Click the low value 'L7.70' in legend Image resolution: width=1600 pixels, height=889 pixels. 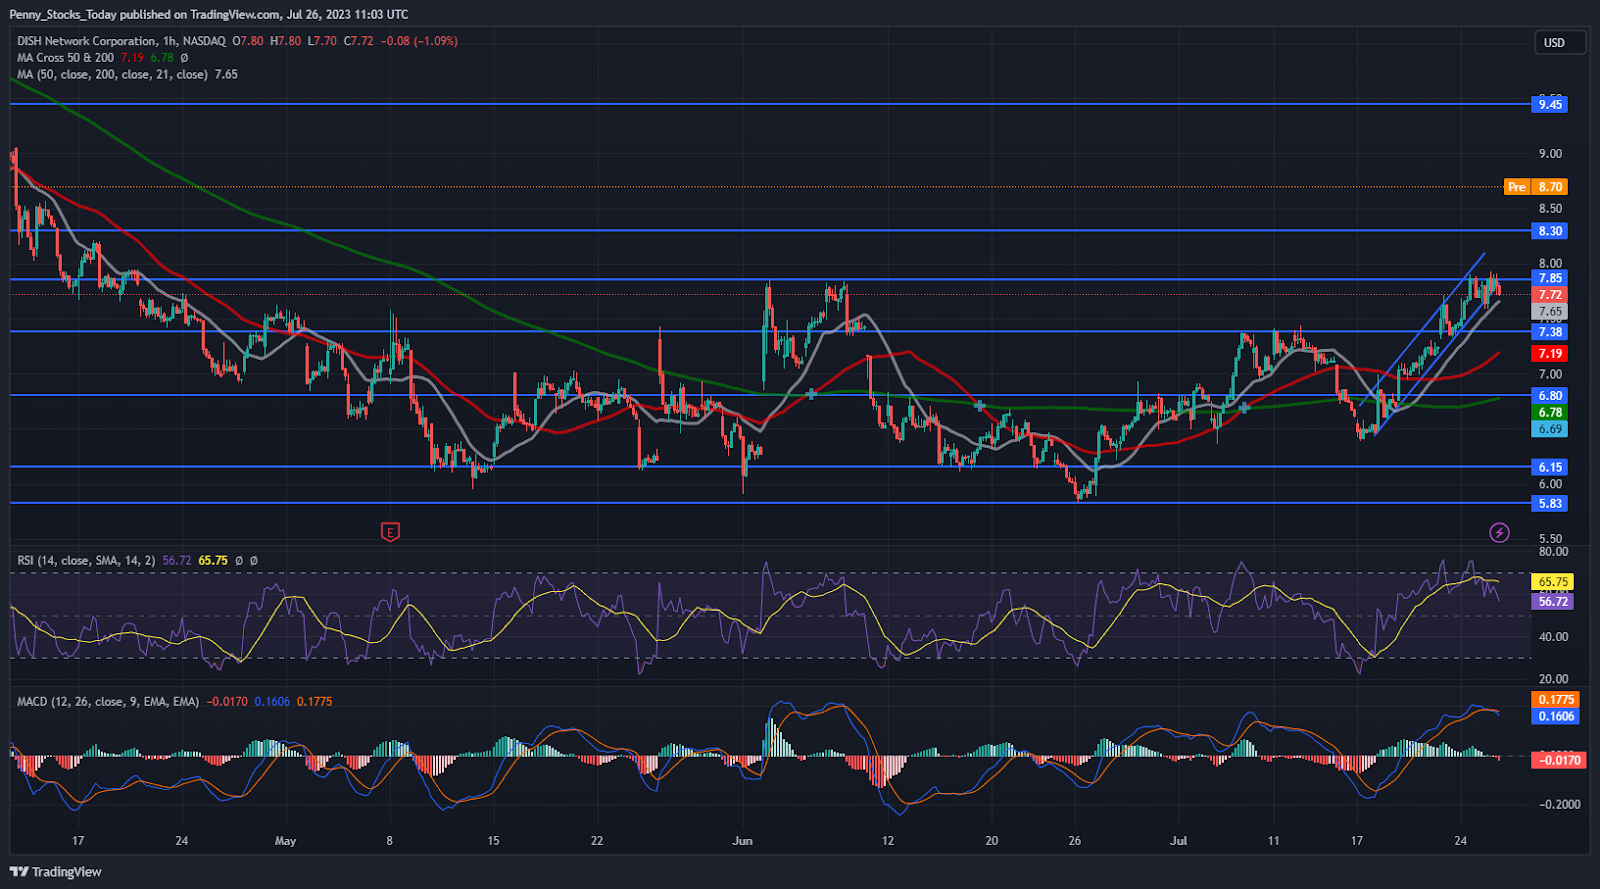[322, 41]
